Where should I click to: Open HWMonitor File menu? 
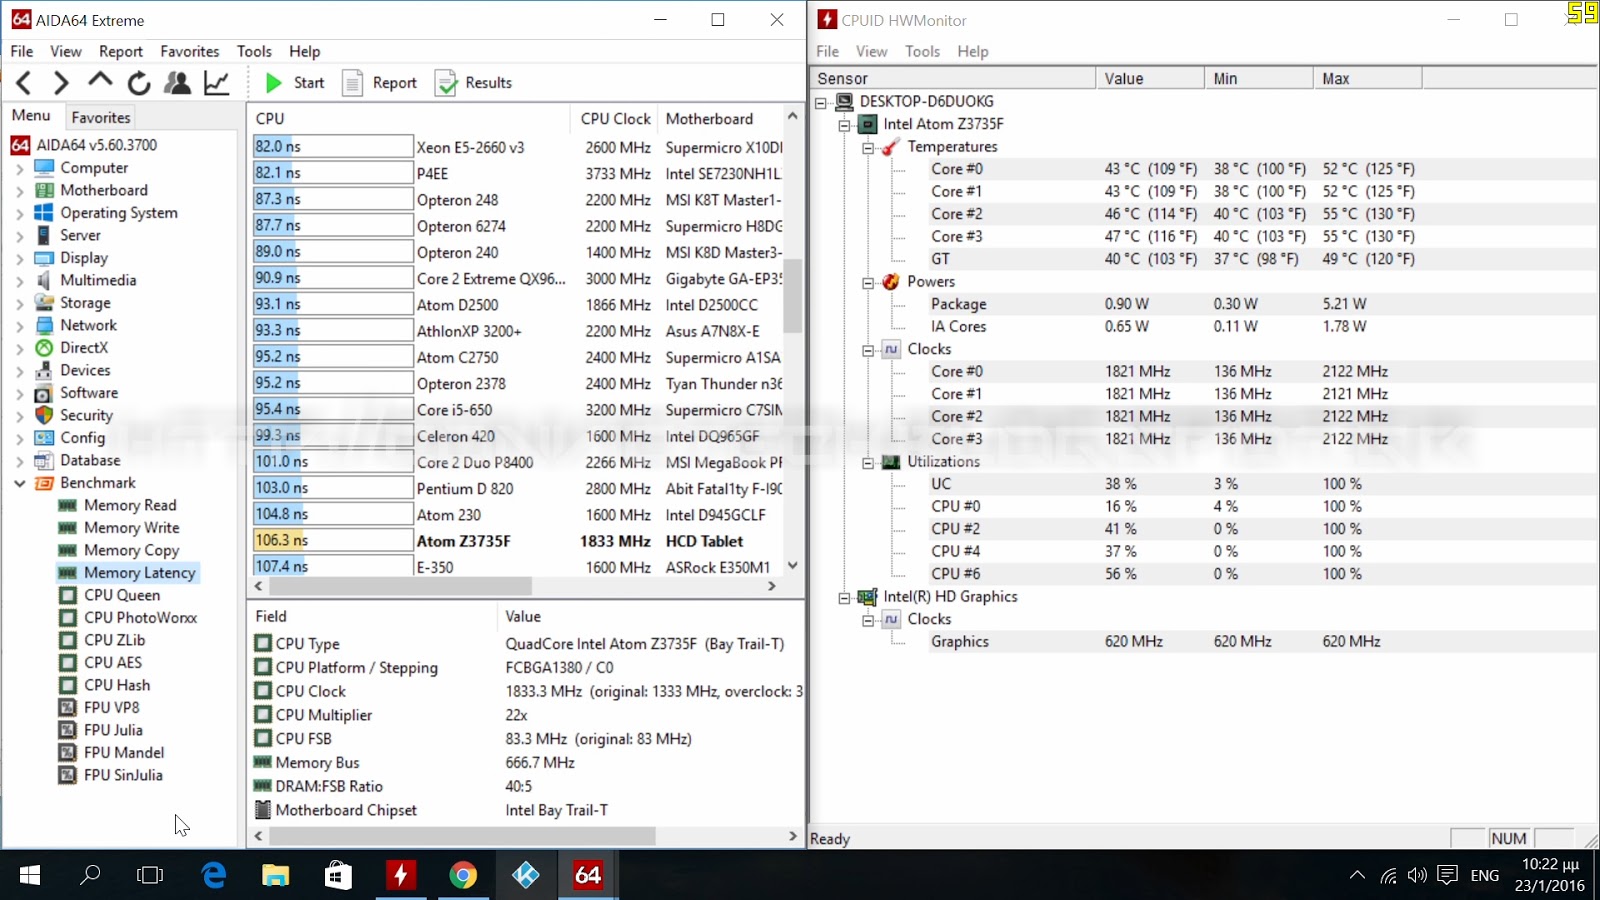pos(828,51)
